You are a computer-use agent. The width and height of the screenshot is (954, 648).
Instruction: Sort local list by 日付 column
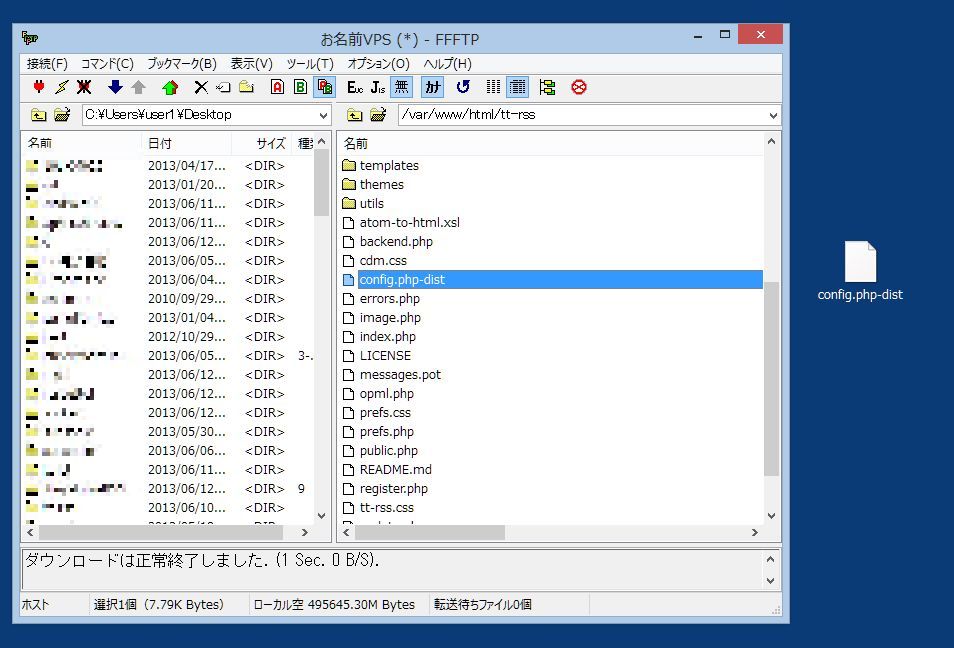(x=186, y=143)
